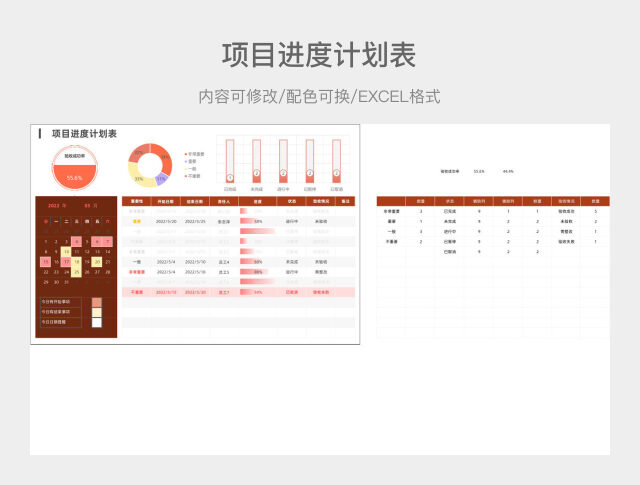
Task: Click the 验收成功 cell in the right summary table
Action: [566, 211]
